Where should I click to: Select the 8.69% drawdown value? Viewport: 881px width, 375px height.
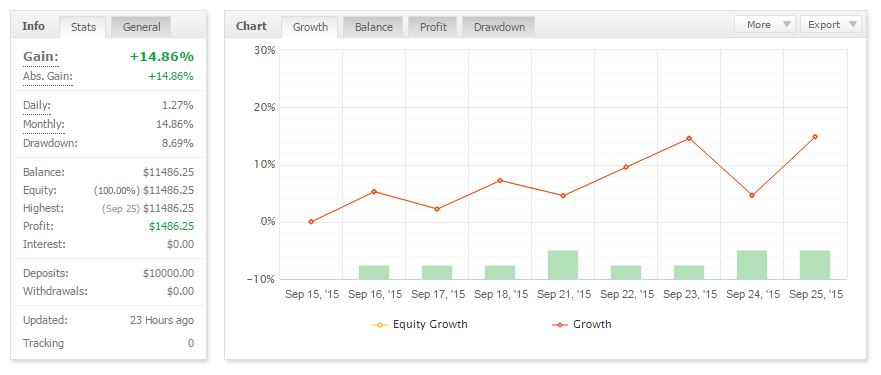178,143
